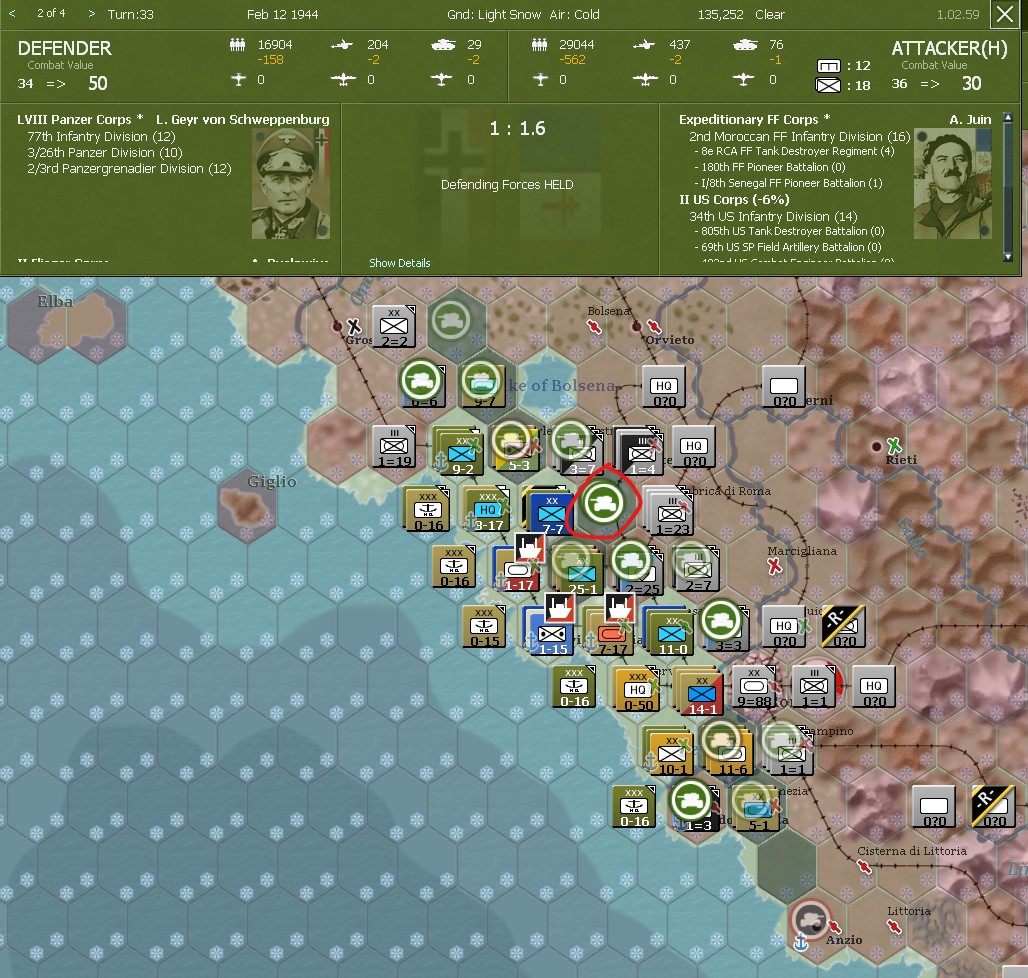Select the 1-15 blue infantry counter
The height and width of the screenshot is (978, 1028).
[x=552, y=633]
